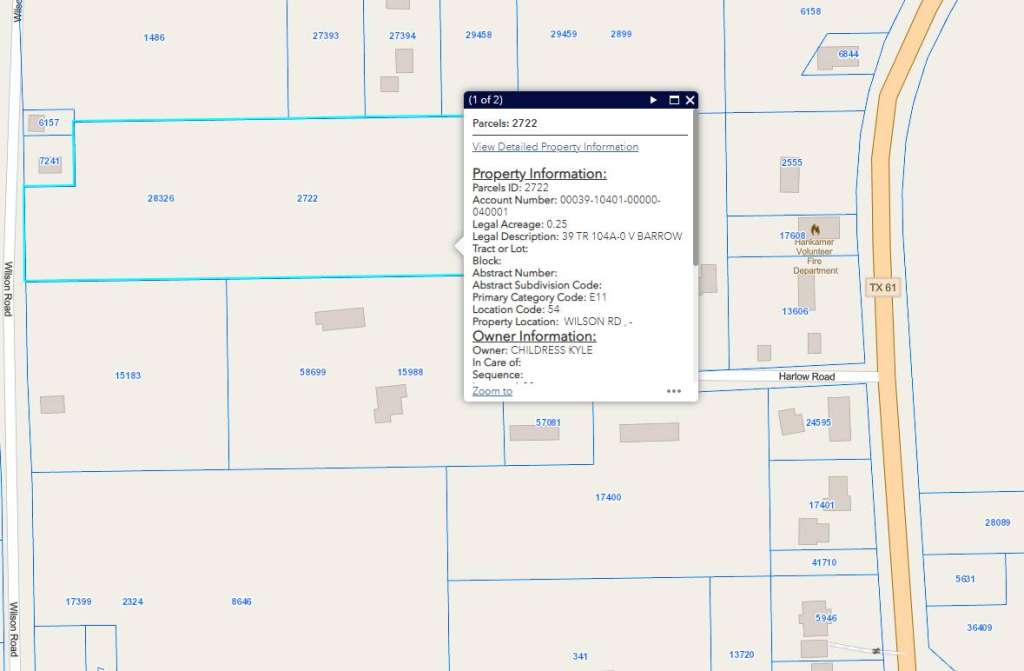Click the fire department flame icon
1024x671 pixels.
pyautogui.click(x=814, y=228)
